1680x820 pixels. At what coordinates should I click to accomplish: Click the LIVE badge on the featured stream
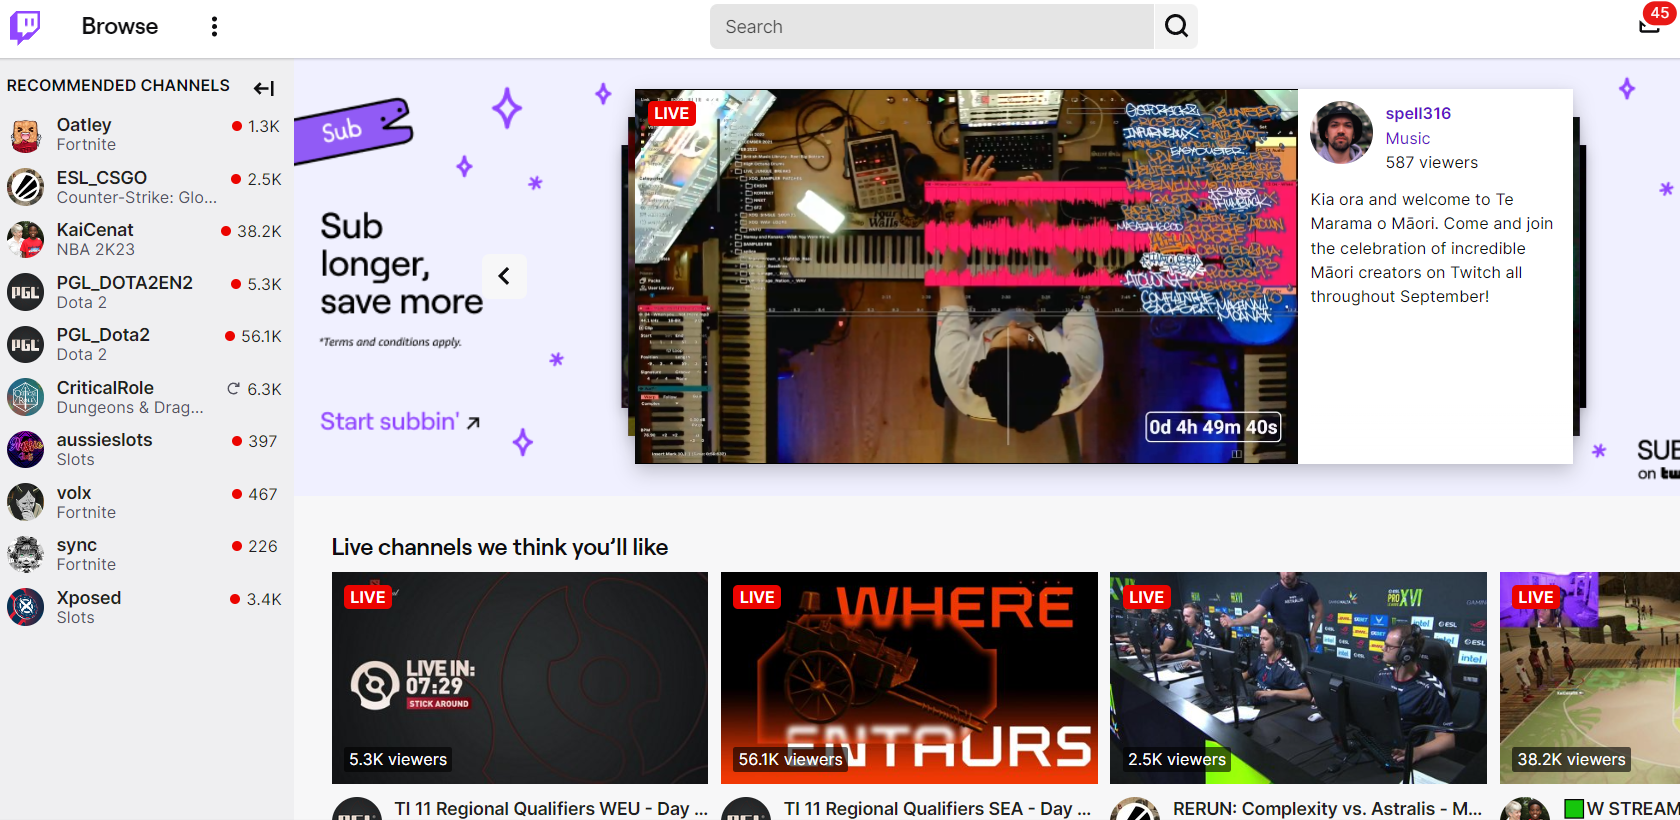point(671,113)
